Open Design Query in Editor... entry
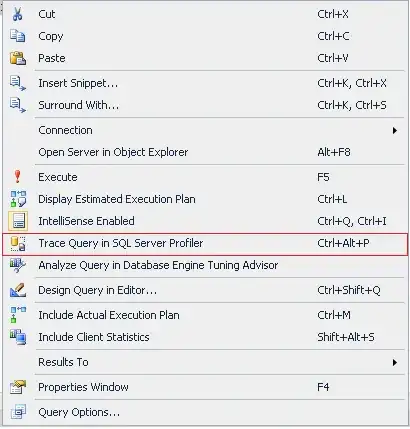The image size is (410, 429). [x=205, y=290]
